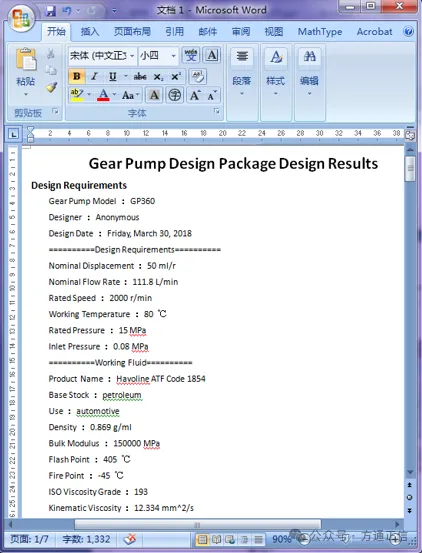Click the Subscript X₂ icon
The height and width of the screenshot is (553, 422).
point(158,77)
